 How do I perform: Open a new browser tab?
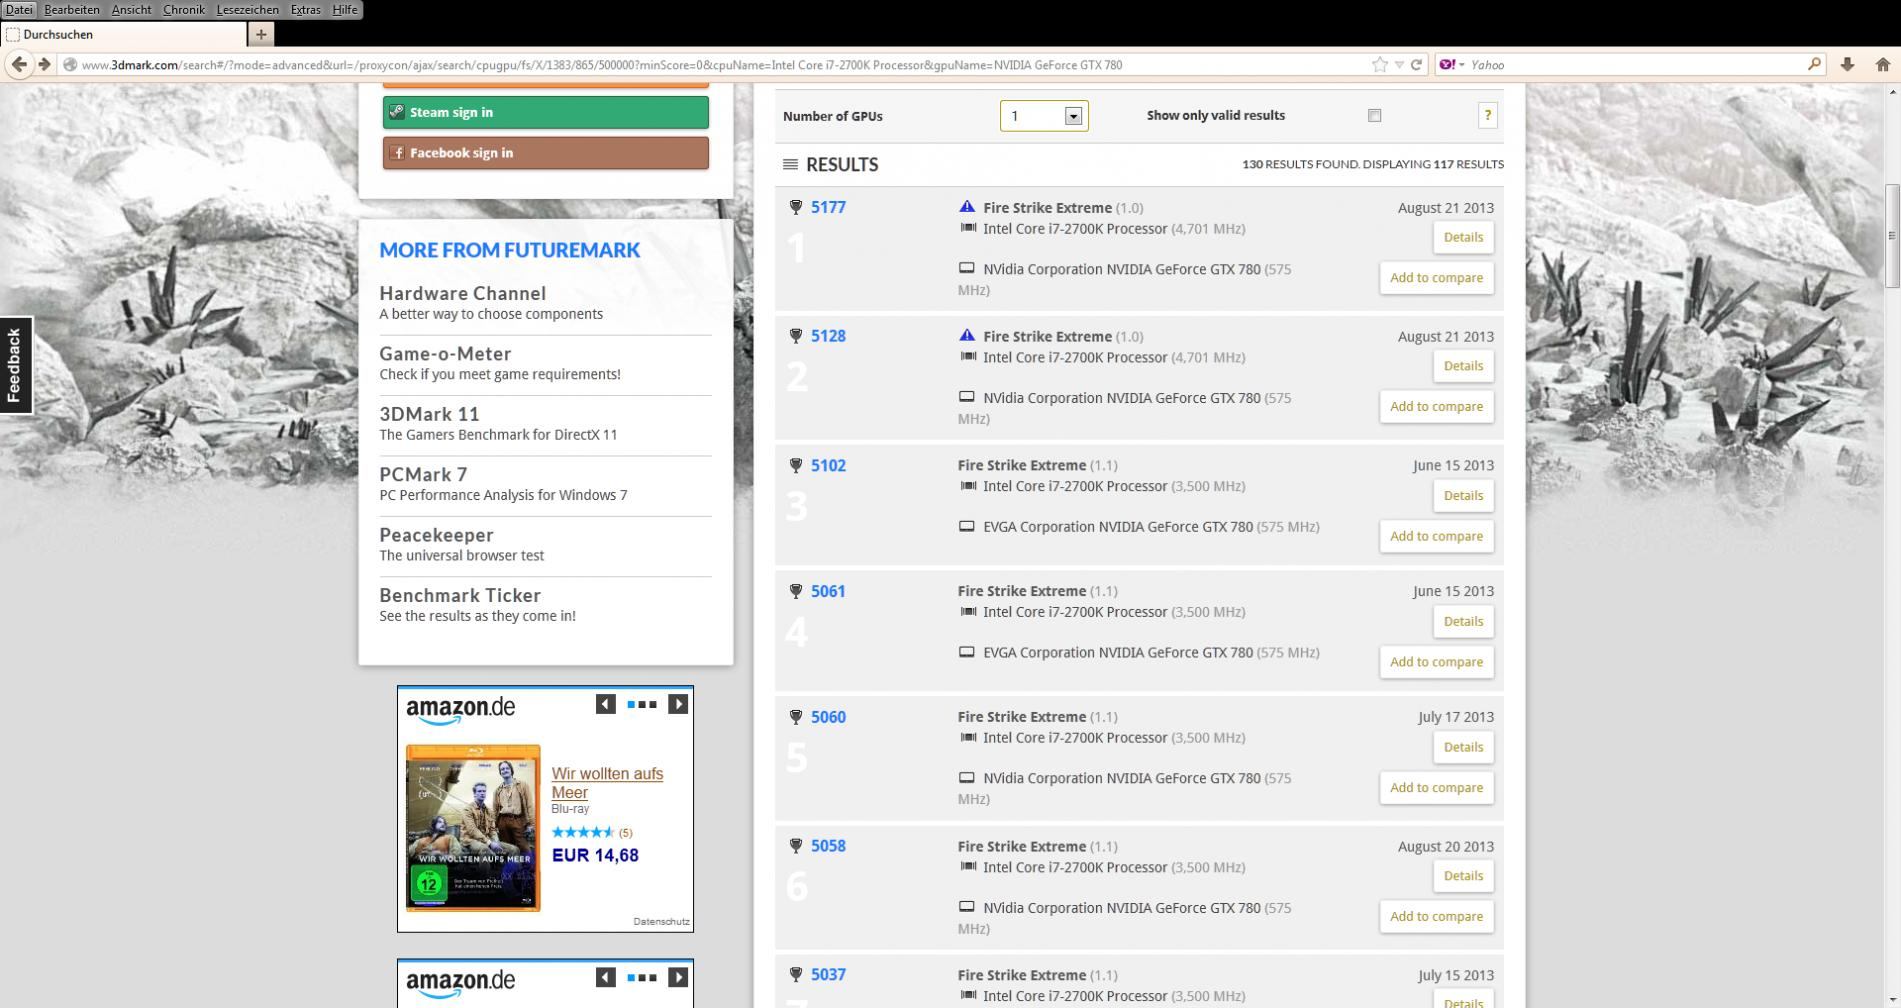pyautogui.click(x=261, y=34)
